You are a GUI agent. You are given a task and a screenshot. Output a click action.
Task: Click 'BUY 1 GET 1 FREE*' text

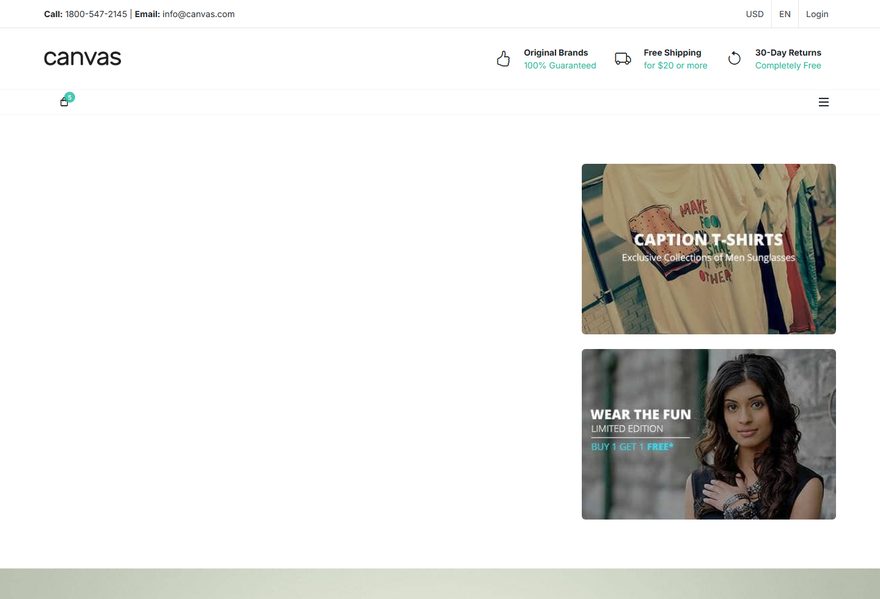632,447
